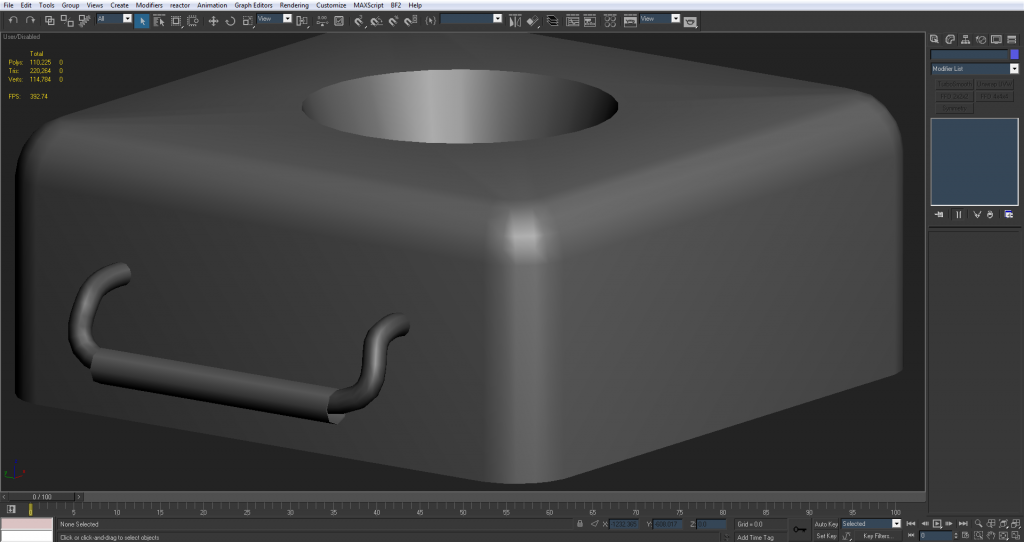Open the selection filter 'All' dropdown
Viewport: 1024px width, 542px height.
point(127,19)
